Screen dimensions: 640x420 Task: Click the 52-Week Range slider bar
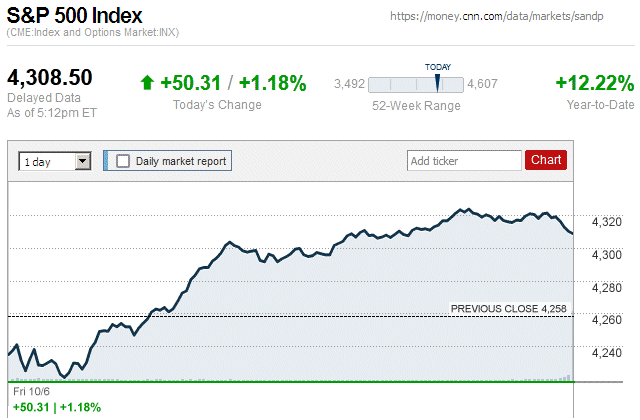[x=416, y=85]
